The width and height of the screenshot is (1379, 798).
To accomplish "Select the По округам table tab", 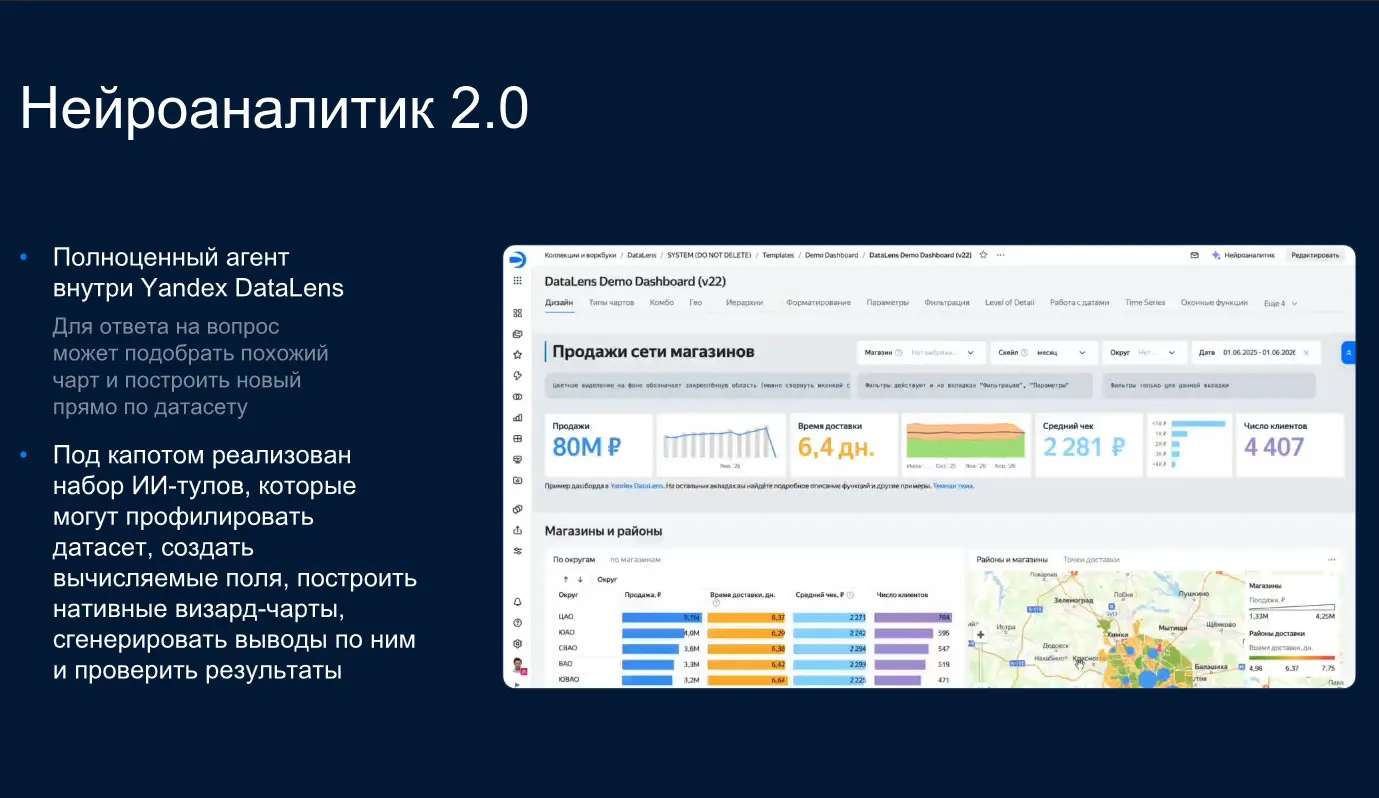I will click(x=574, y=560).
